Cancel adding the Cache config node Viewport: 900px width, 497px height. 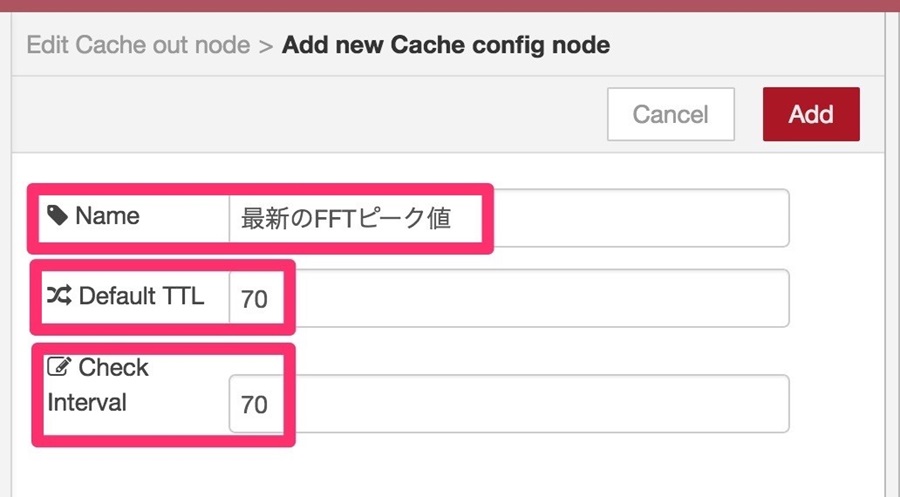(670, 114)
